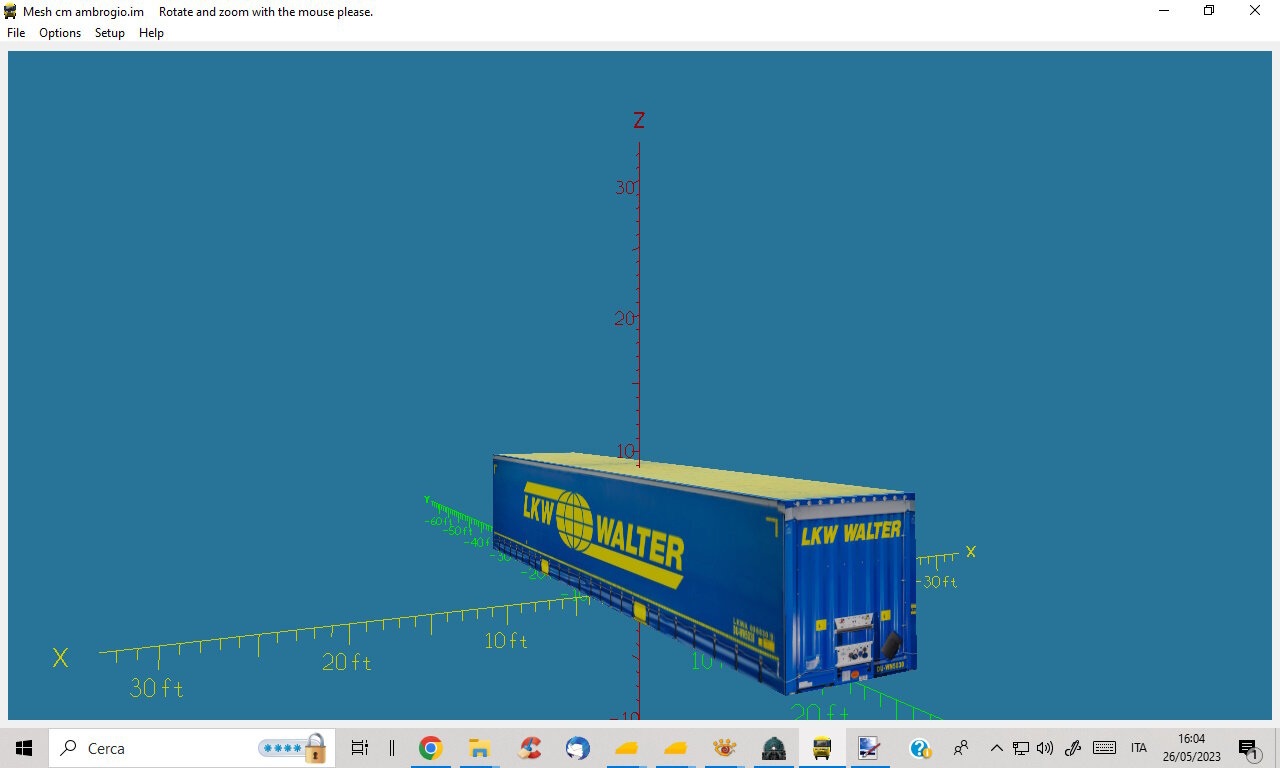1280x768 pixels.
Task: Click the Cerca search box
Action: (x=192, y=748)
